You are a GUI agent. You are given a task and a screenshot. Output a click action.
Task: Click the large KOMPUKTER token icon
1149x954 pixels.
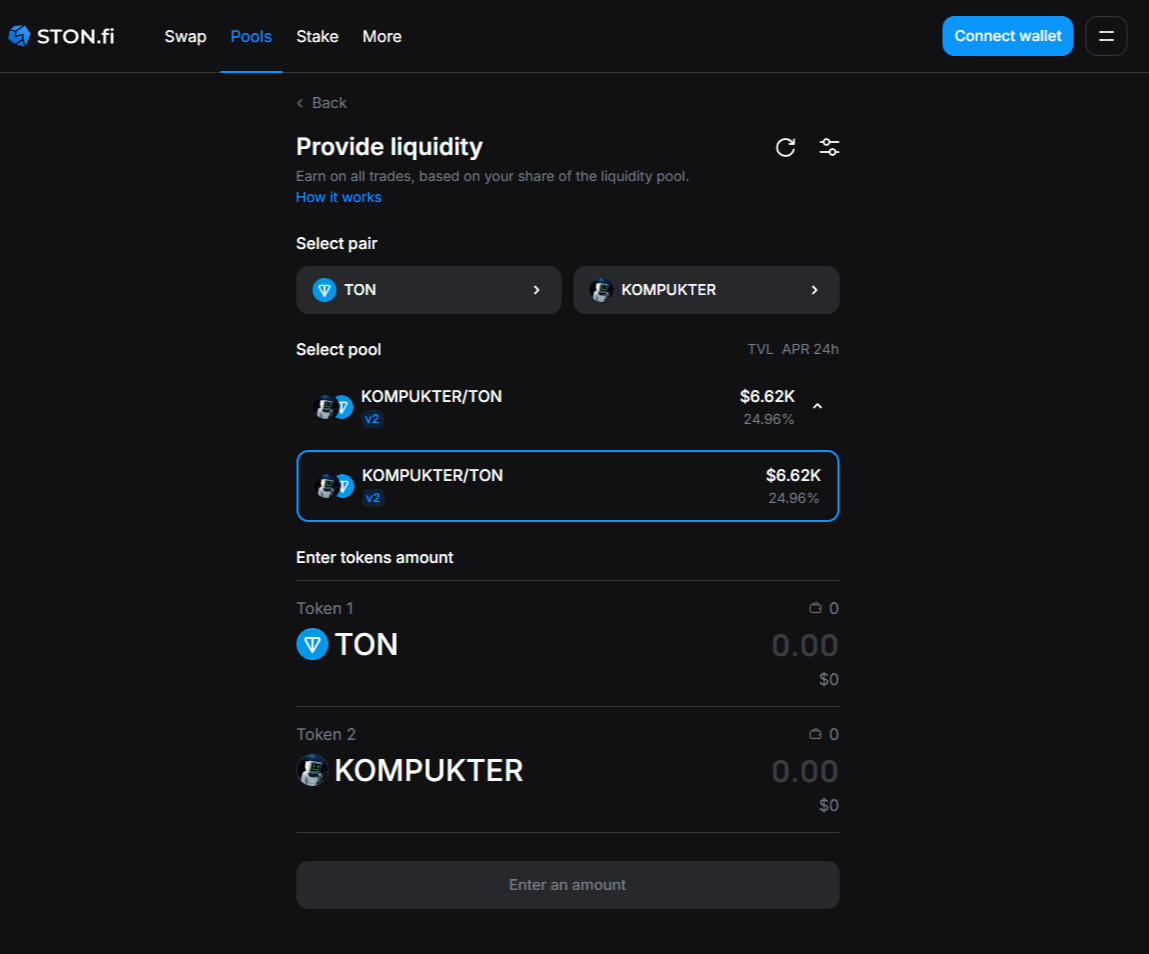coord(312,770)
